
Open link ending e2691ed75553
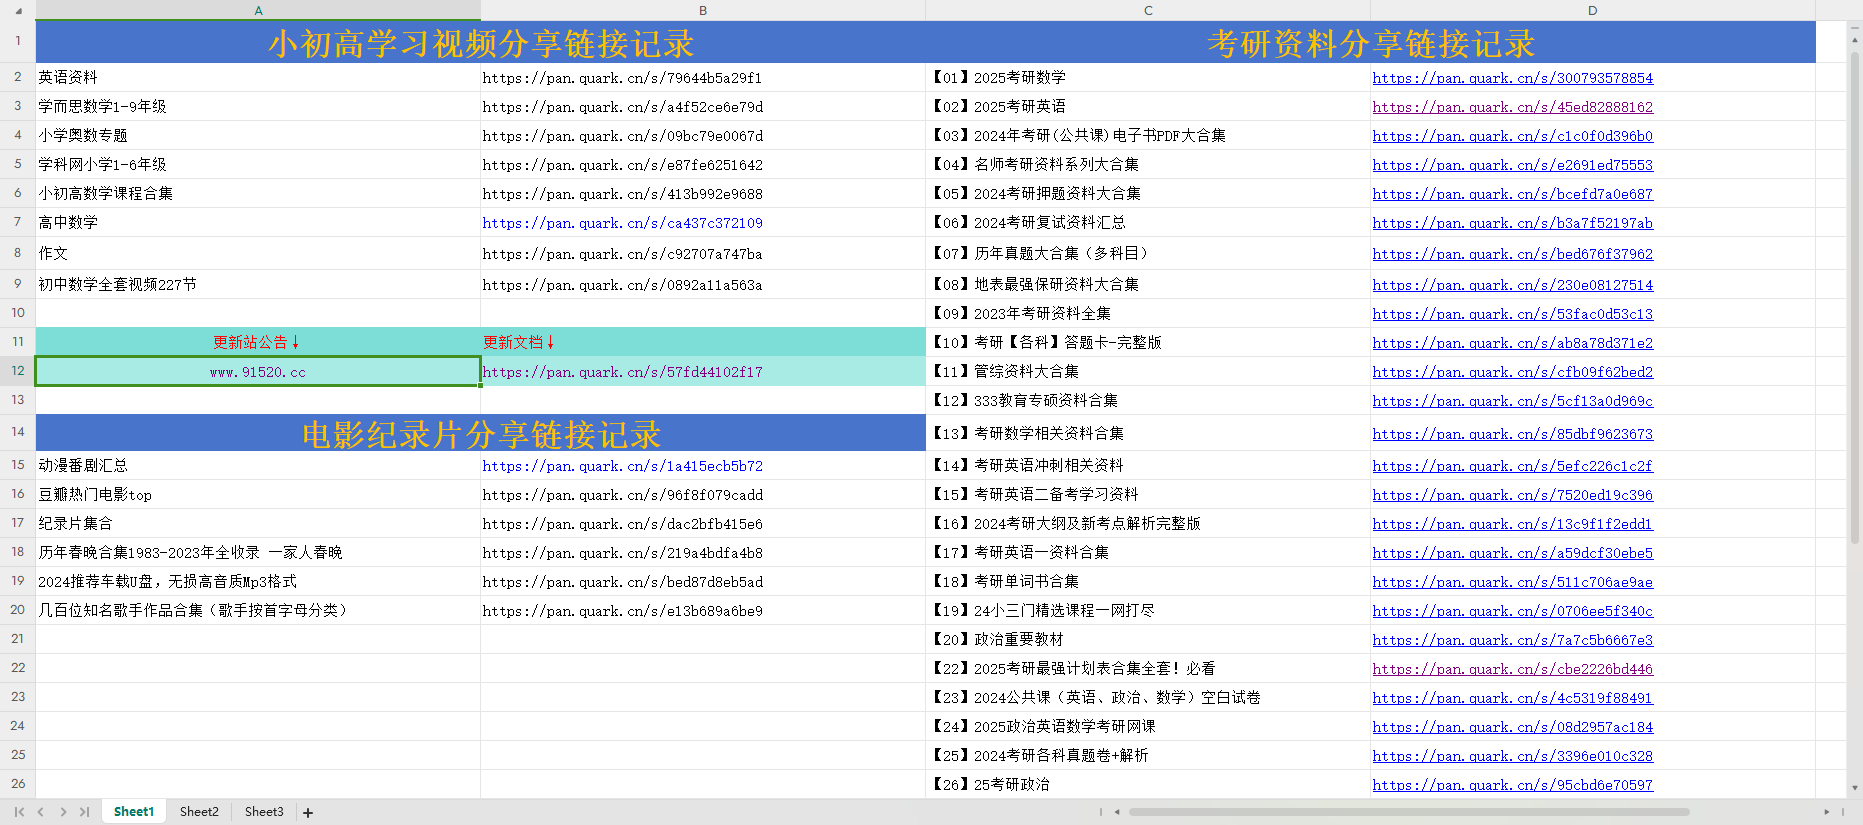(1512, 165)
